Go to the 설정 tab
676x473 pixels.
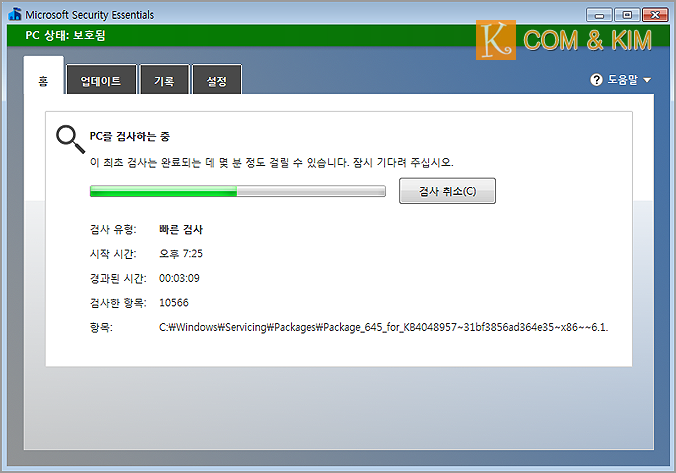pos(216,81)
